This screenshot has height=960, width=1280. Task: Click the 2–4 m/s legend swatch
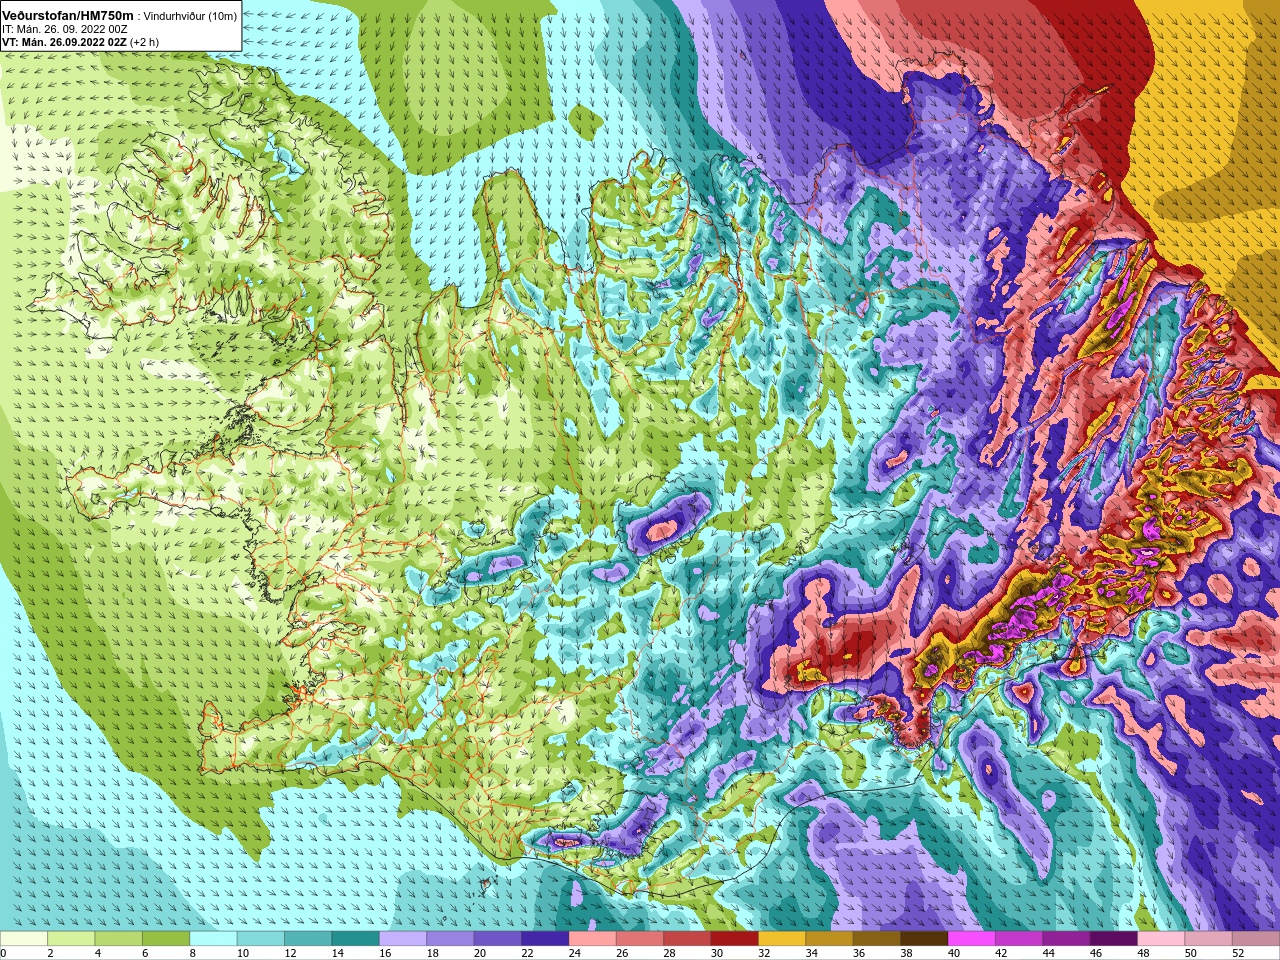[71, 939]
